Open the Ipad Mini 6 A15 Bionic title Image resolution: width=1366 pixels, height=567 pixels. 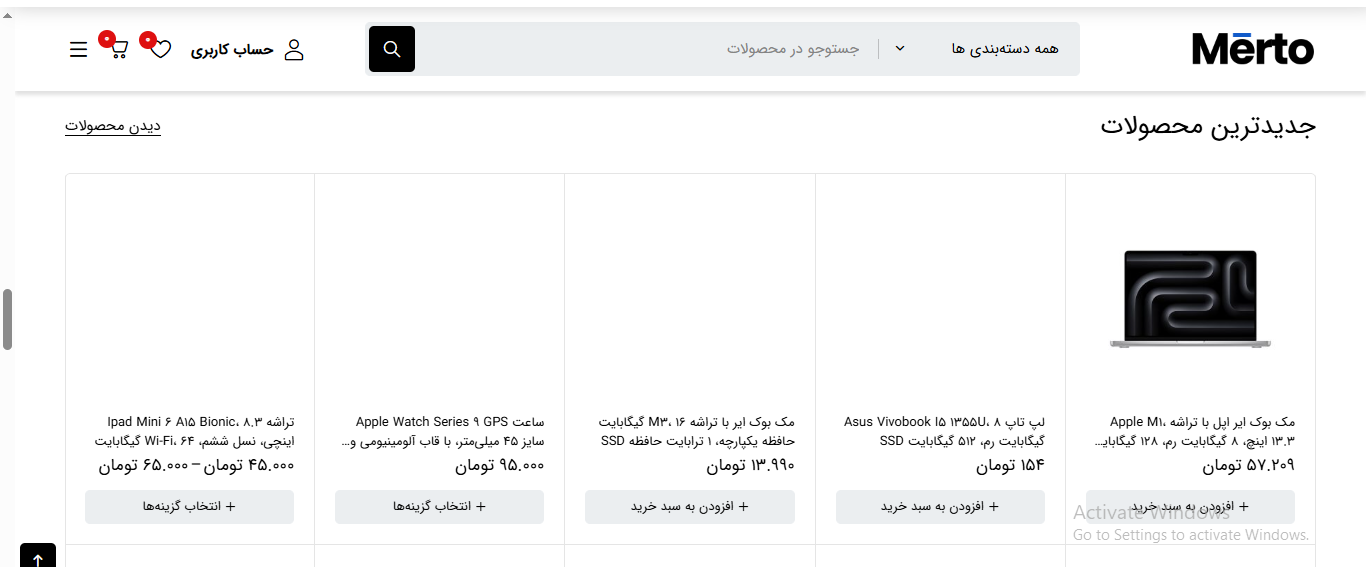pos(195,431)
